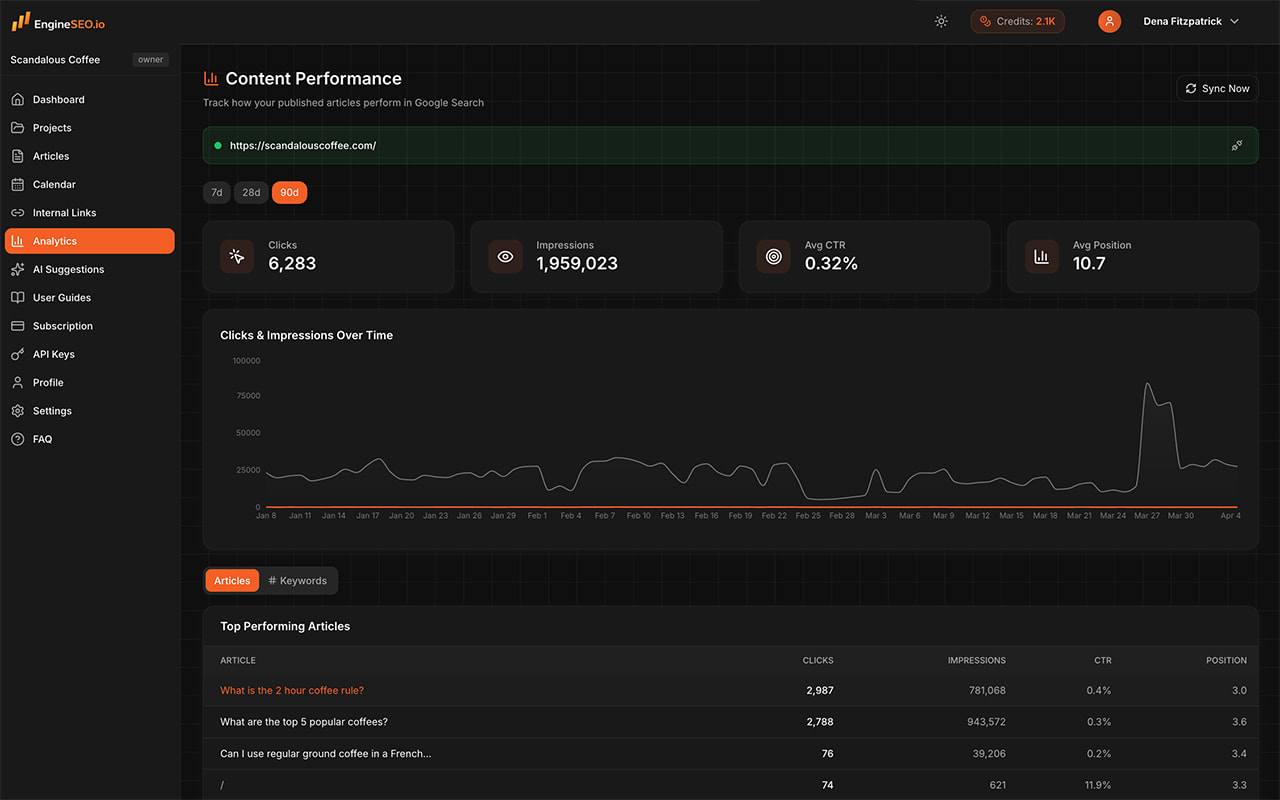
Task: Click the Avg Position chart icon
Action: point(1041,256)
